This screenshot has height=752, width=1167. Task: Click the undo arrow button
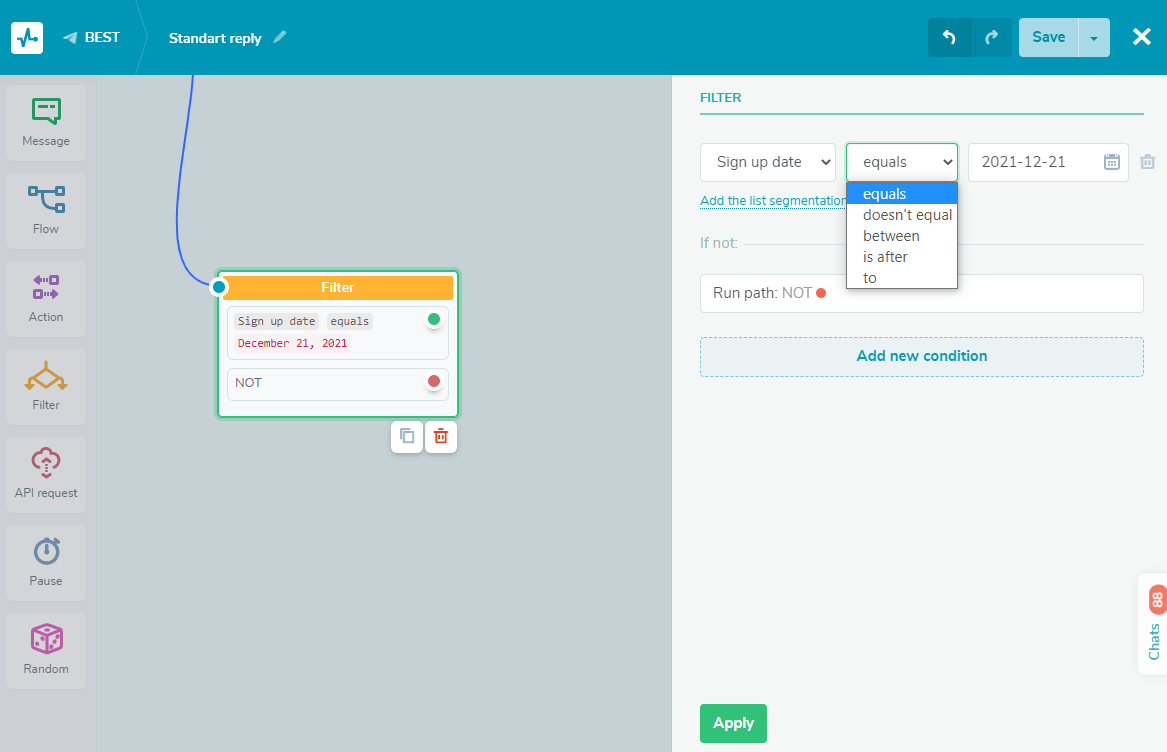(x=949, y=38)
